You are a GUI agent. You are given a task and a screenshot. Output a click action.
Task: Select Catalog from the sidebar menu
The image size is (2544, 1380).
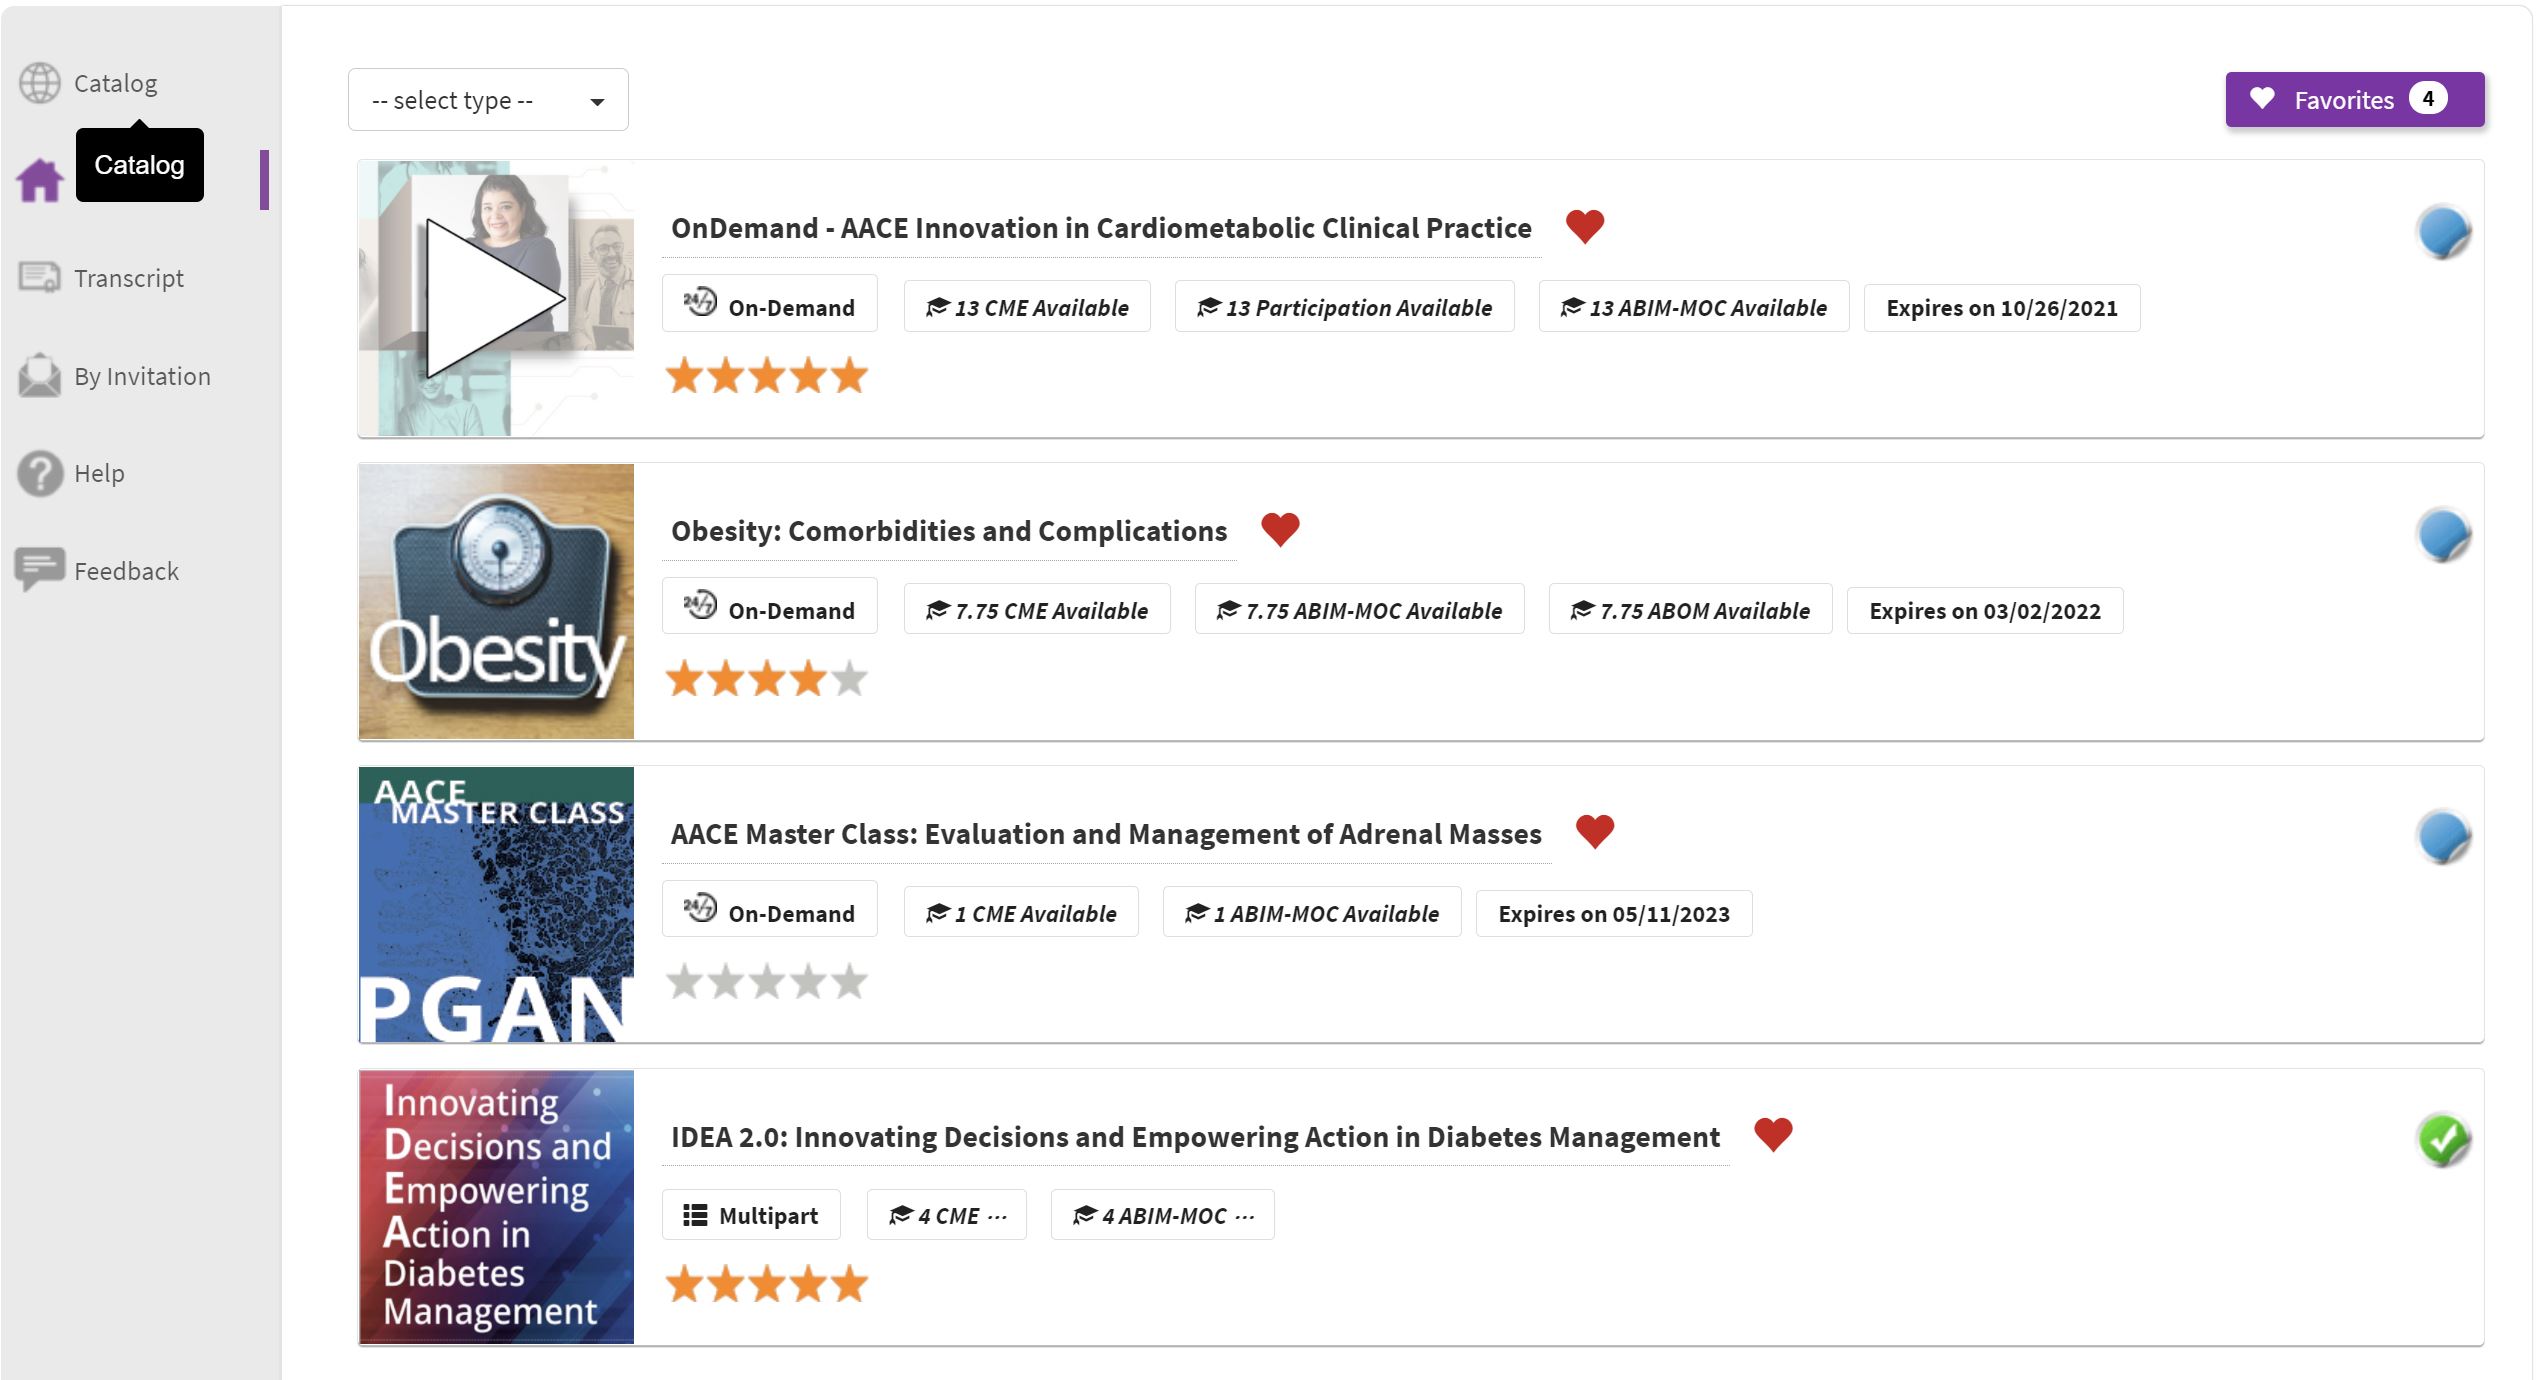pyautogui.click(x=113, y=83)
